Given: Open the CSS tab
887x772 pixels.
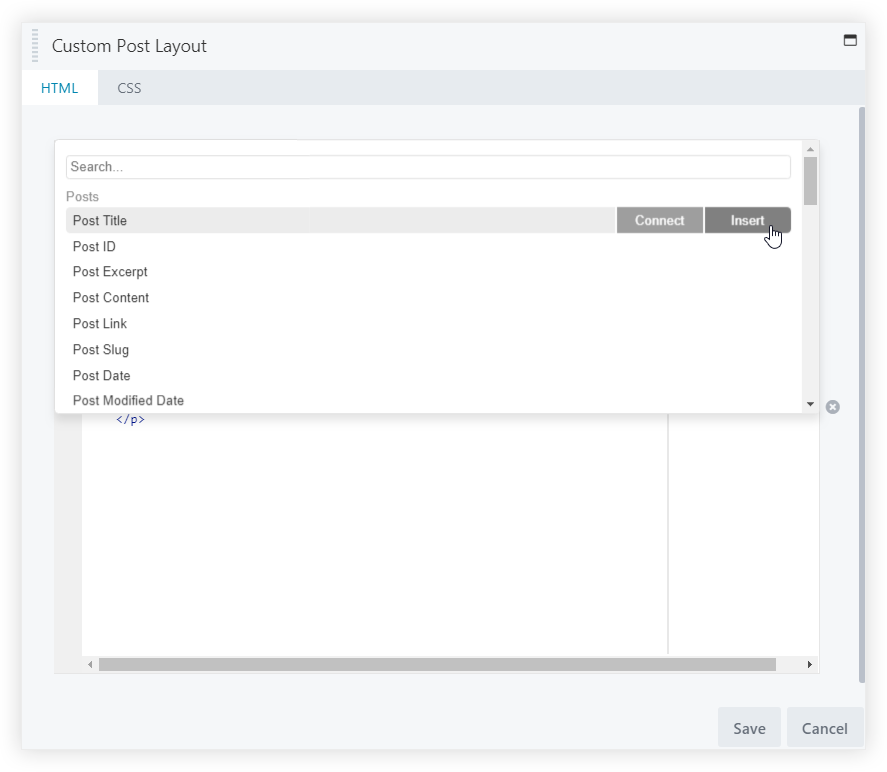Looking at the screenshot, I should click(x=129, y=88).
